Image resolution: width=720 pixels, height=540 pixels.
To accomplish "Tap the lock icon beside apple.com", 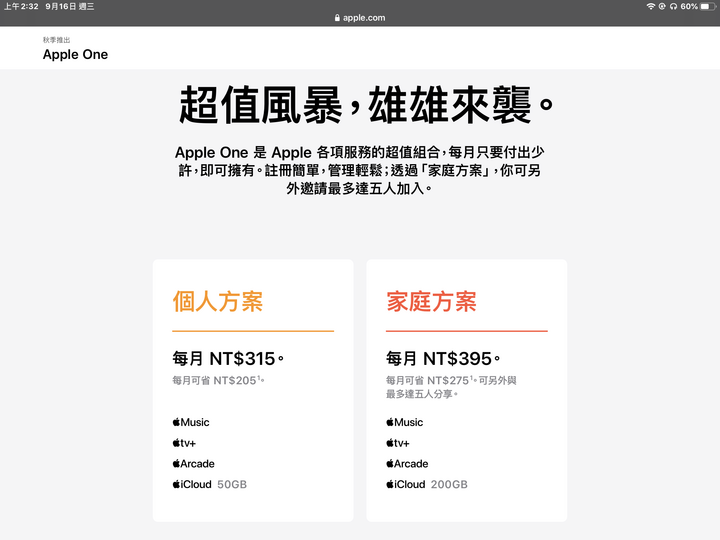I will 338,18.
